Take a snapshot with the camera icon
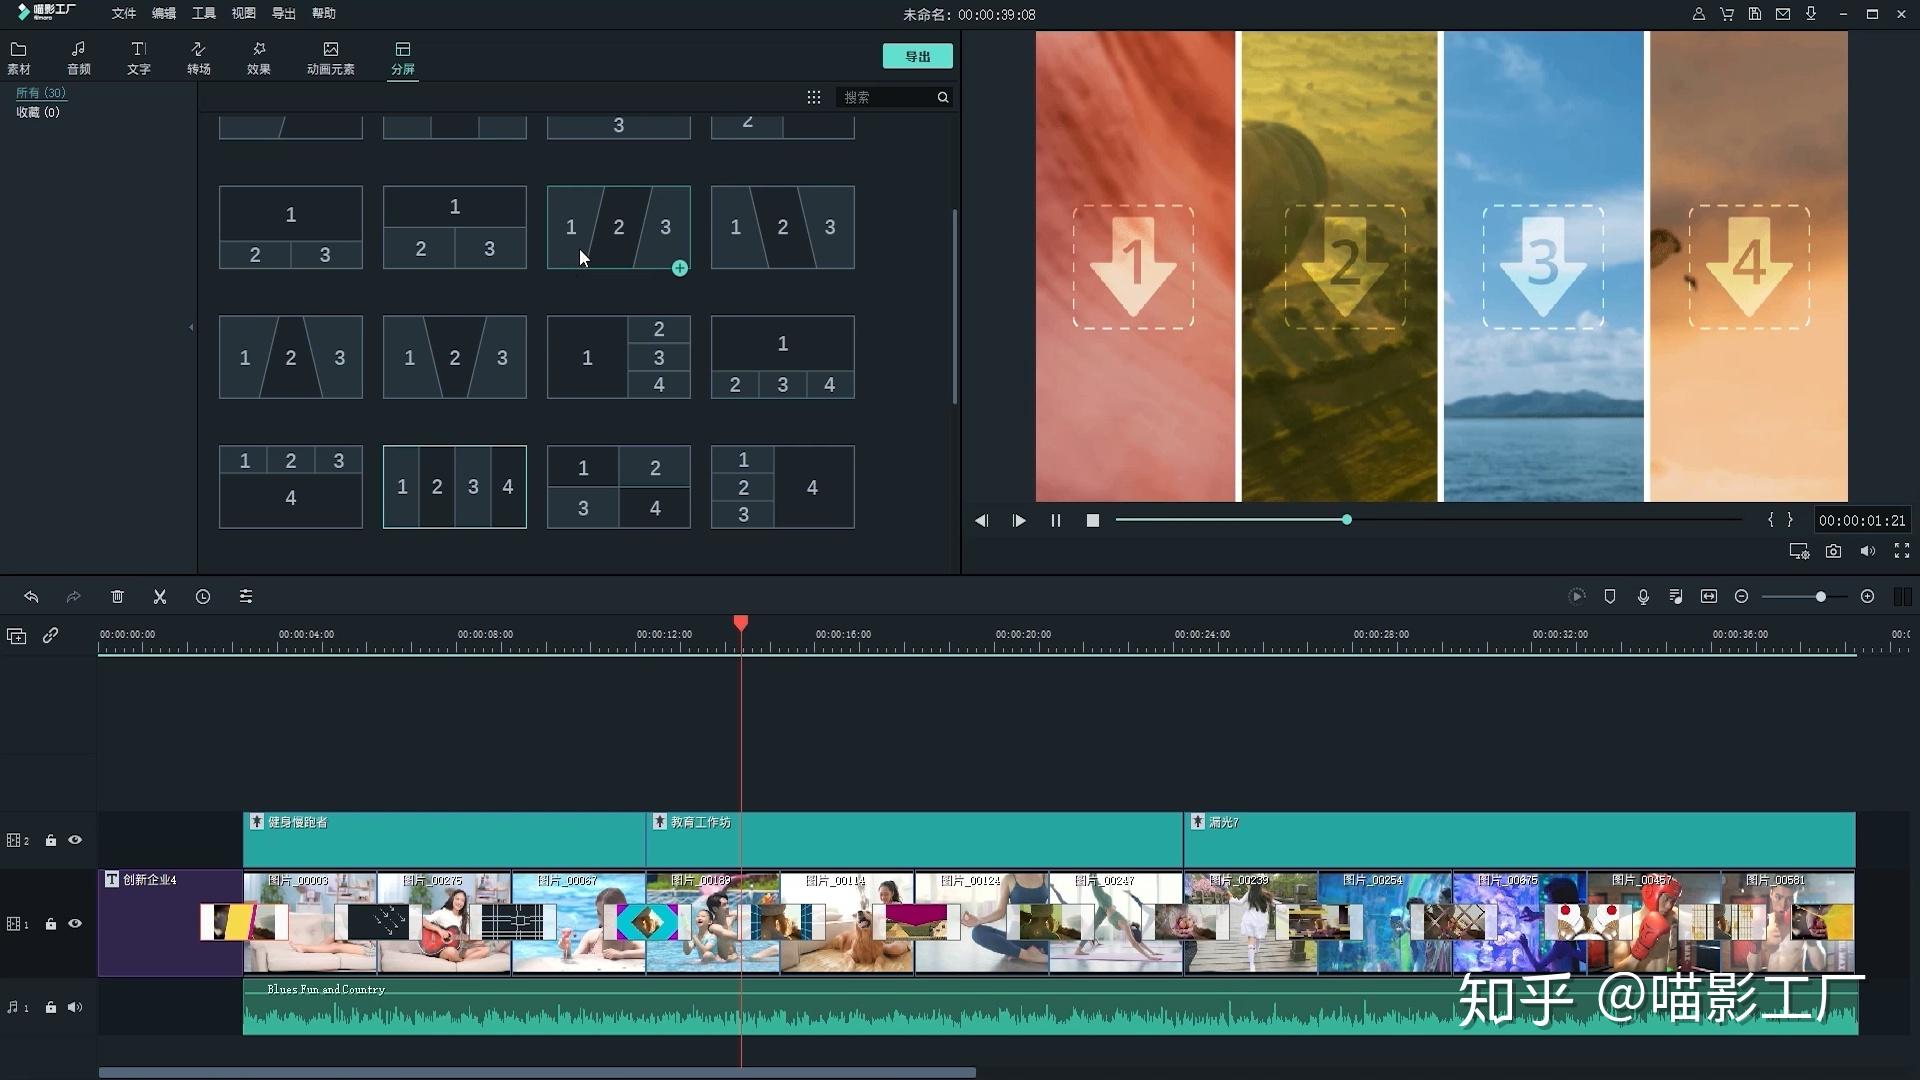The image size is (1920, 1080). [x=1833, y=551]
